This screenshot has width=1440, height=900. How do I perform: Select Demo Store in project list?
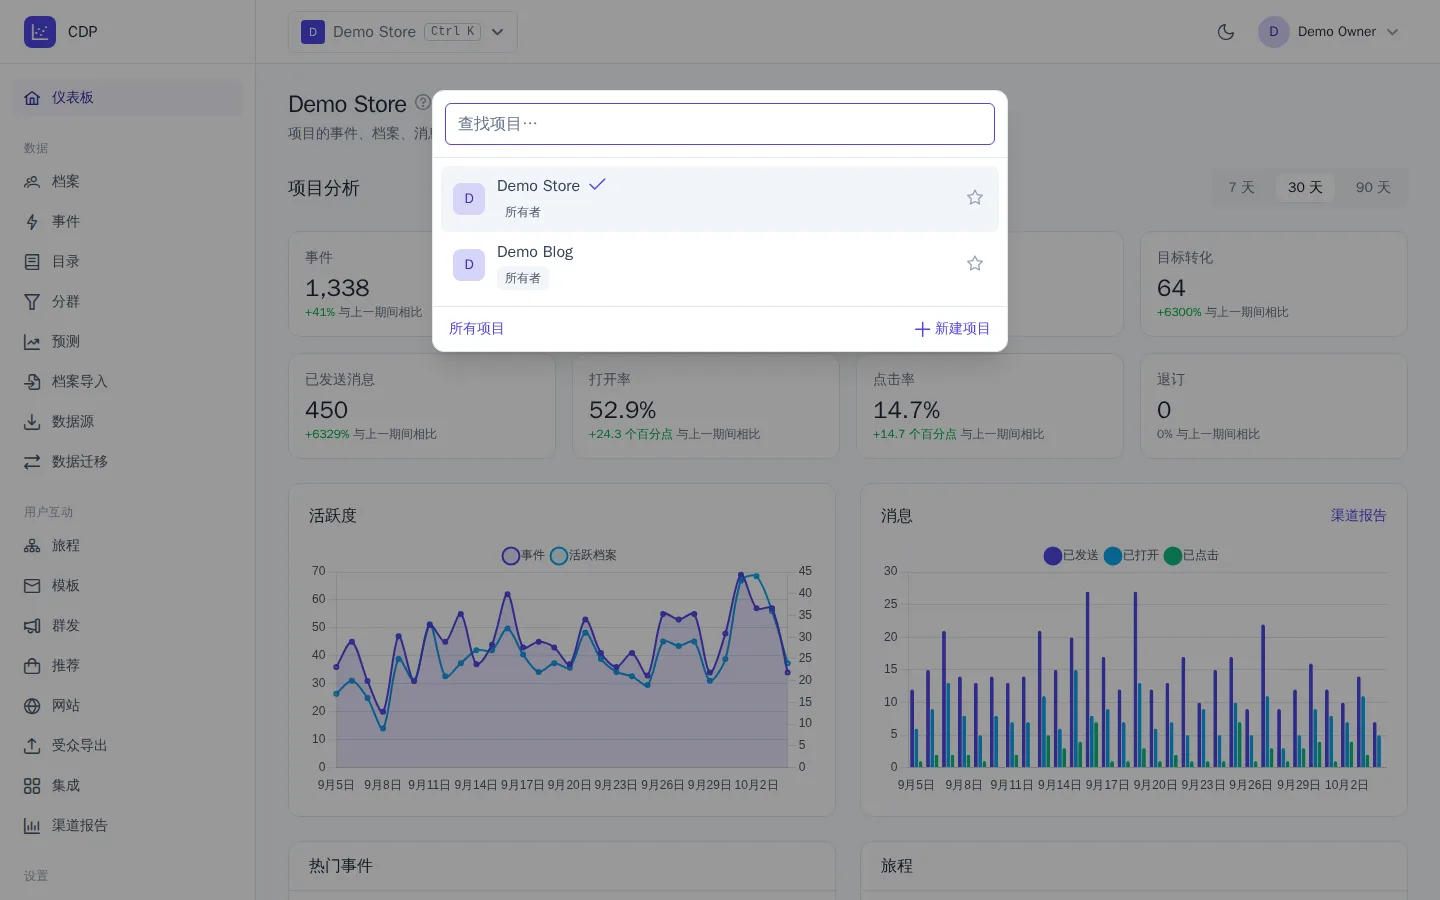point(720,199)
